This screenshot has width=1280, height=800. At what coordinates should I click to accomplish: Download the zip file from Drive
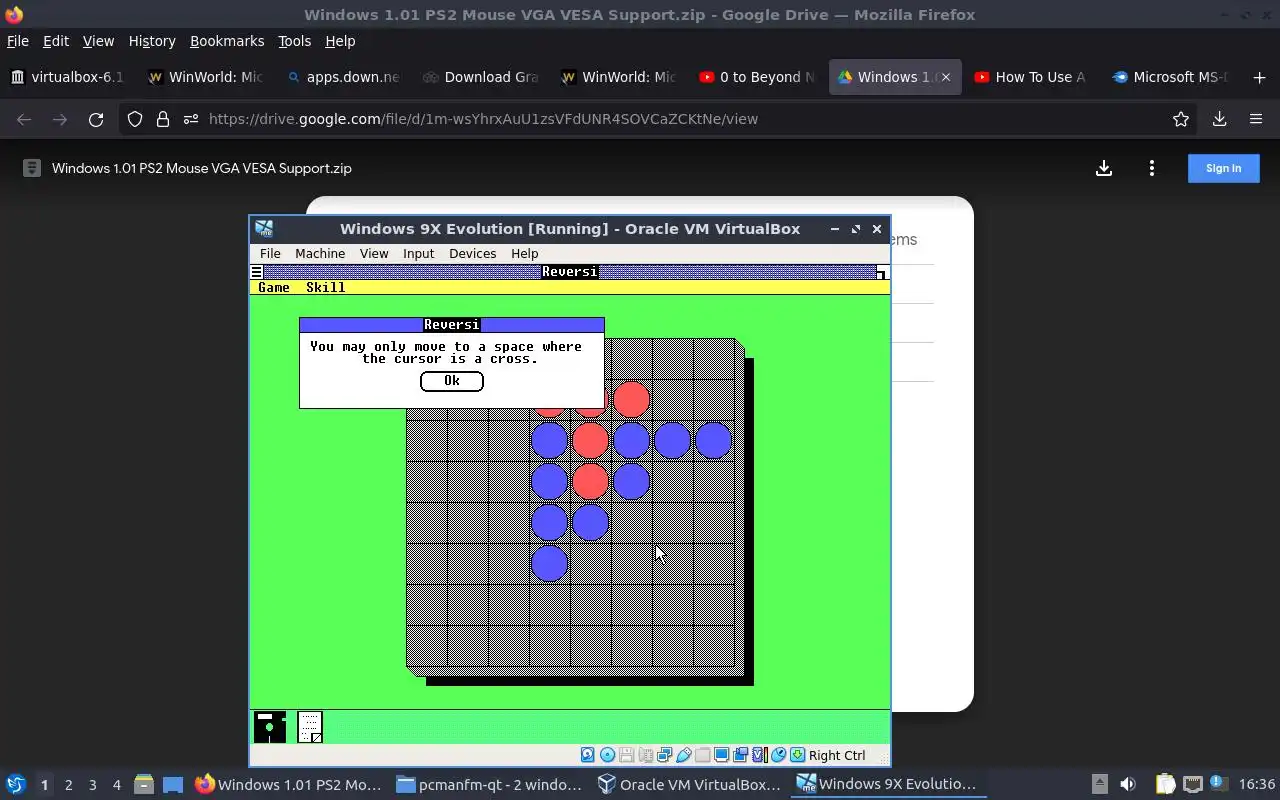point(1104,168)
